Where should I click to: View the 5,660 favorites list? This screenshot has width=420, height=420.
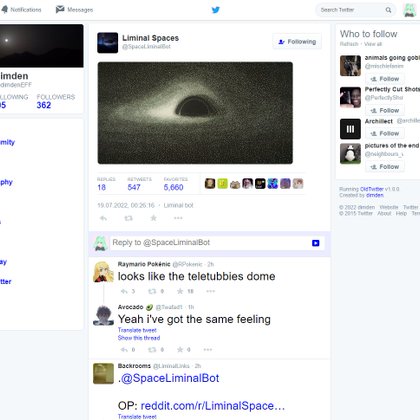[173, 187]
